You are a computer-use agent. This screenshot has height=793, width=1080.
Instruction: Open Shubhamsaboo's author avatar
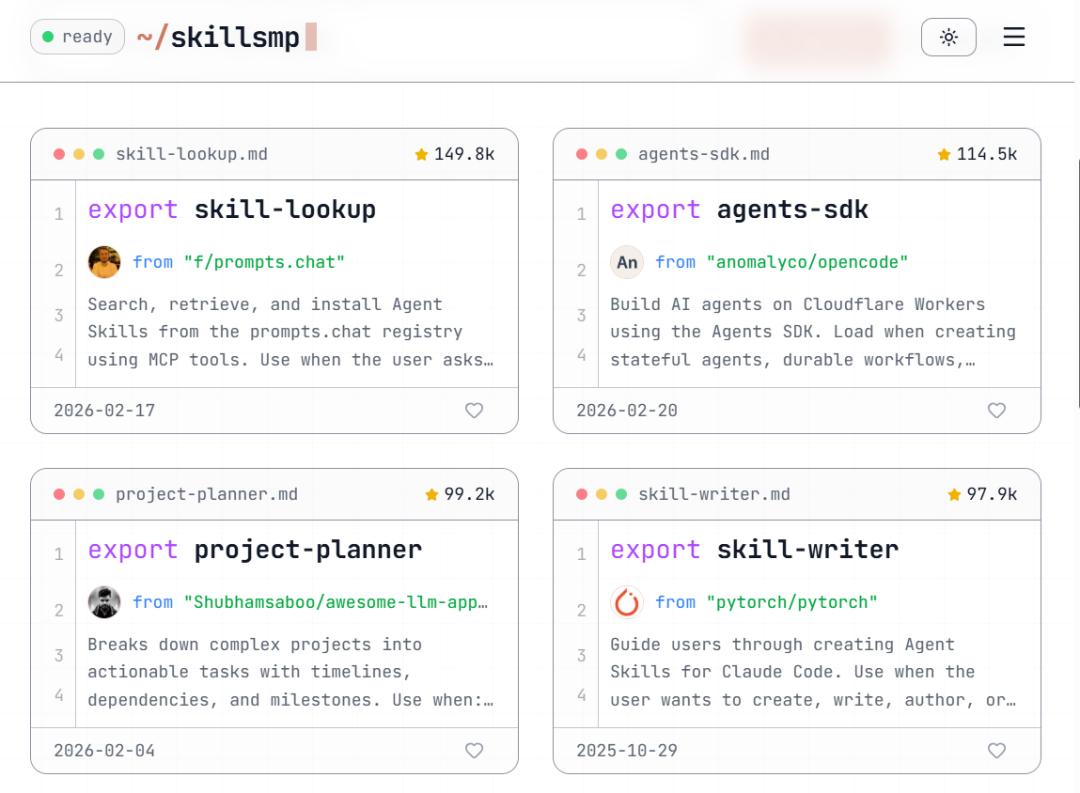coord(104,602)
